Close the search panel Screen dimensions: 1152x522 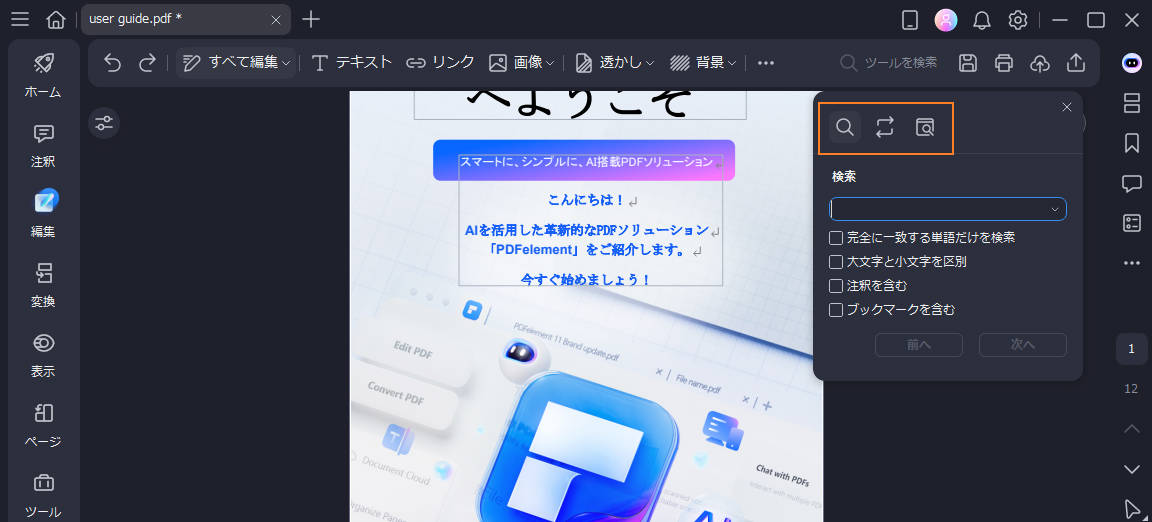click(x=1067, y=107)
